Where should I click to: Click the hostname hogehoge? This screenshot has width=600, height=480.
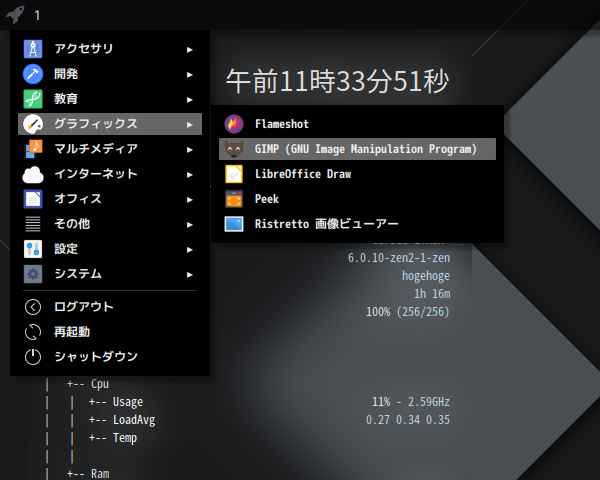click(426, 276)
